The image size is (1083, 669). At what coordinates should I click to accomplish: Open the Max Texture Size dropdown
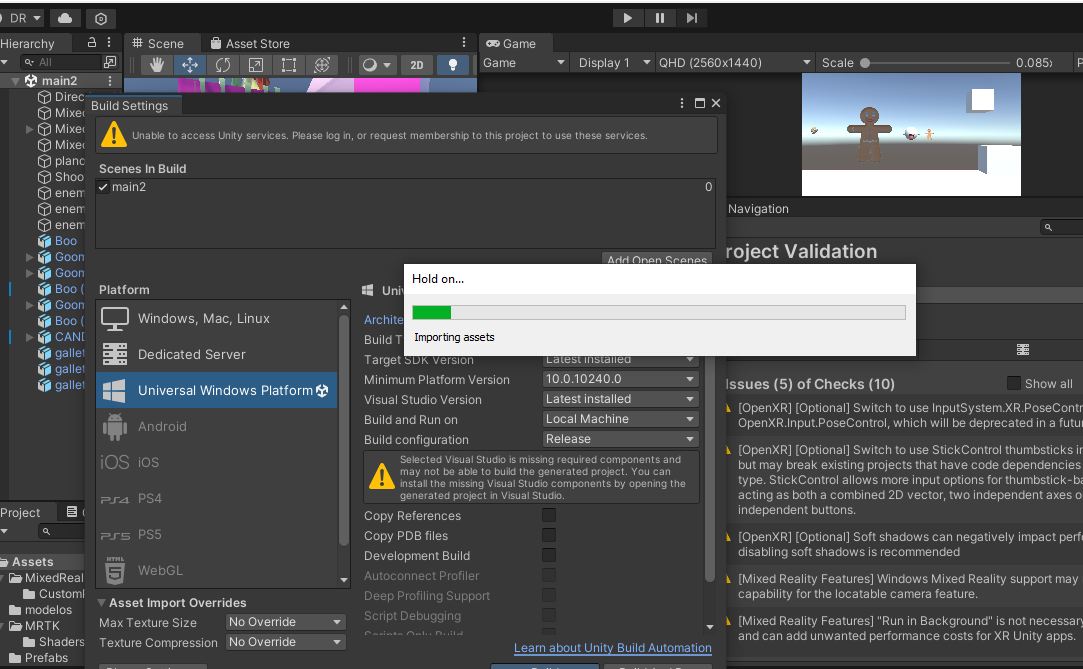click(285, 622)
